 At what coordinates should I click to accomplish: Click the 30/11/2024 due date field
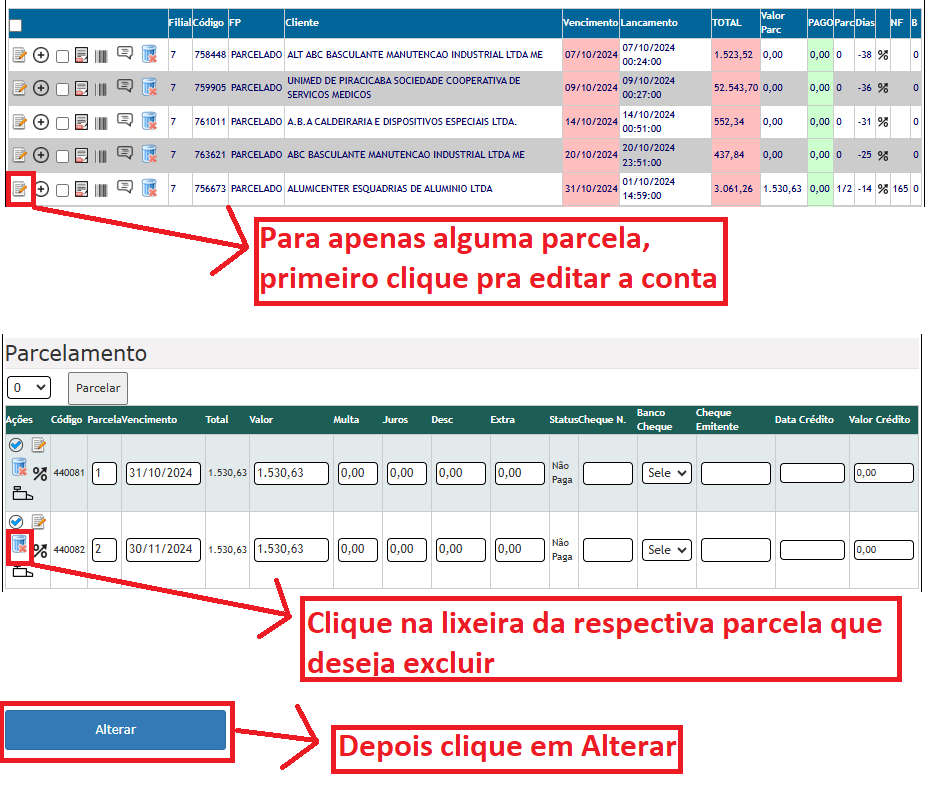coord(163,549)
